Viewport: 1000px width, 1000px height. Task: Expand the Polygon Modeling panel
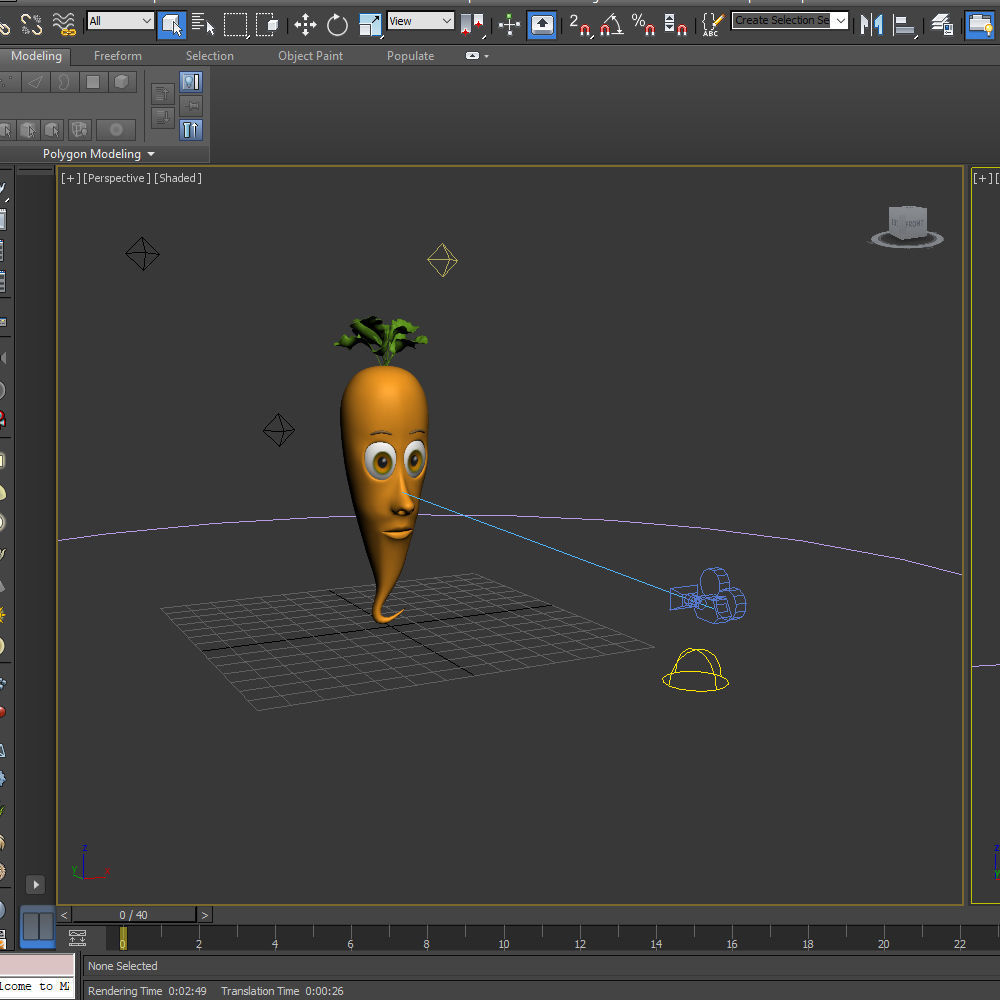click(x=99, y=154)
